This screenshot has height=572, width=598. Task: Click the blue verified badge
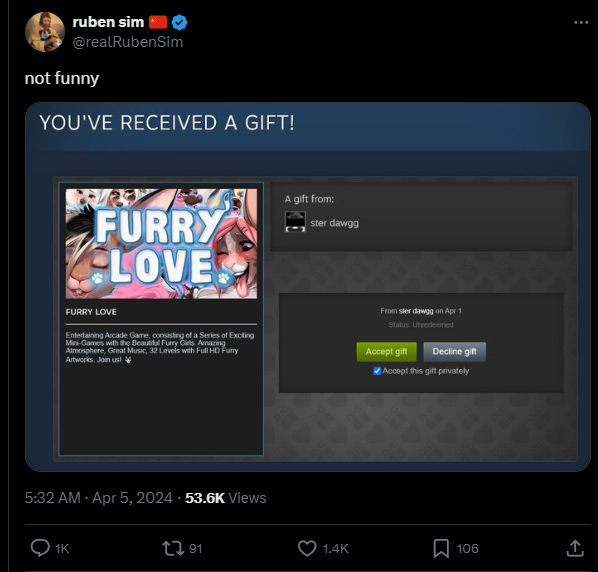179,22
